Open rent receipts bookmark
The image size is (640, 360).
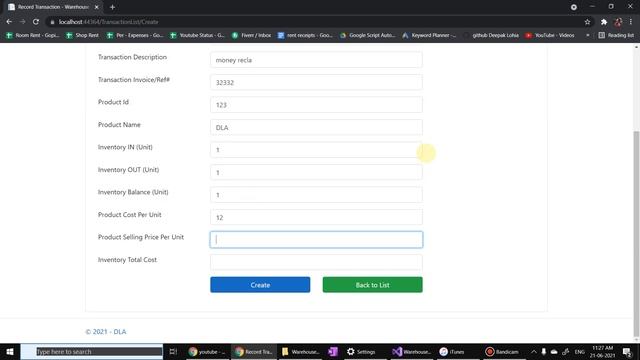click(305, 36)
